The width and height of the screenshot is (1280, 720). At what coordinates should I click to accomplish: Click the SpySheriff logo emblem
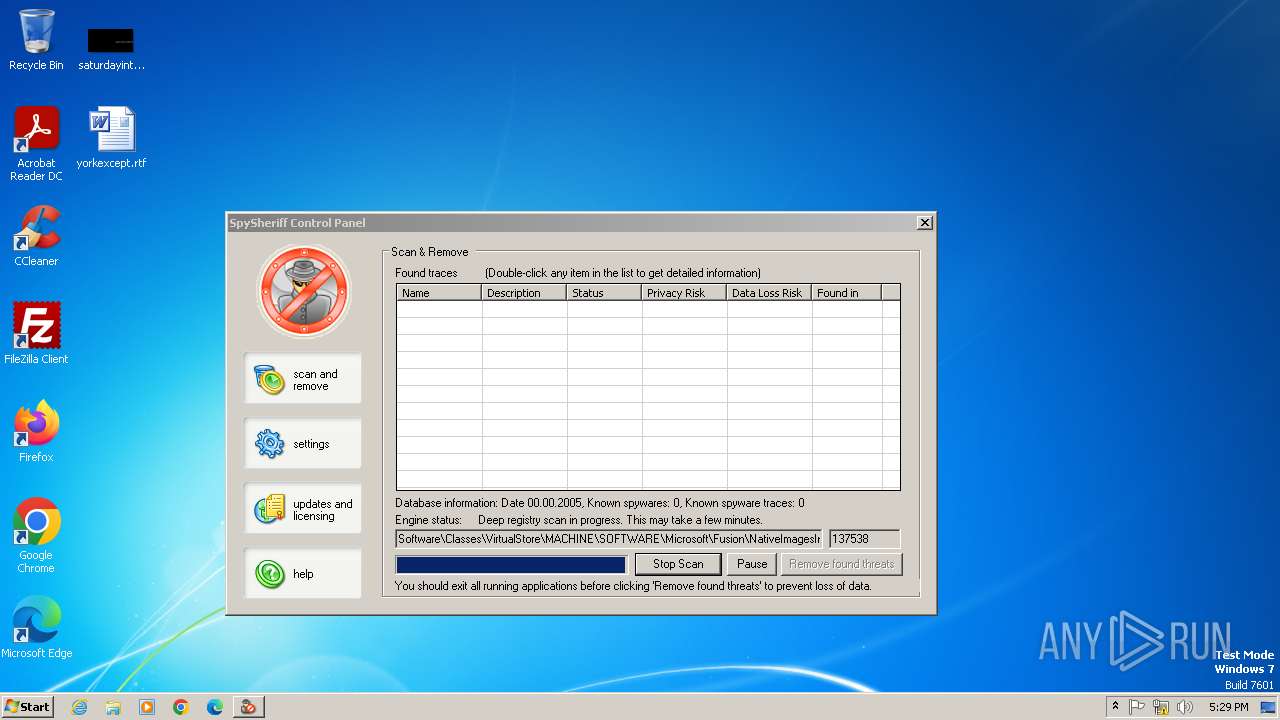coord(303,291)
